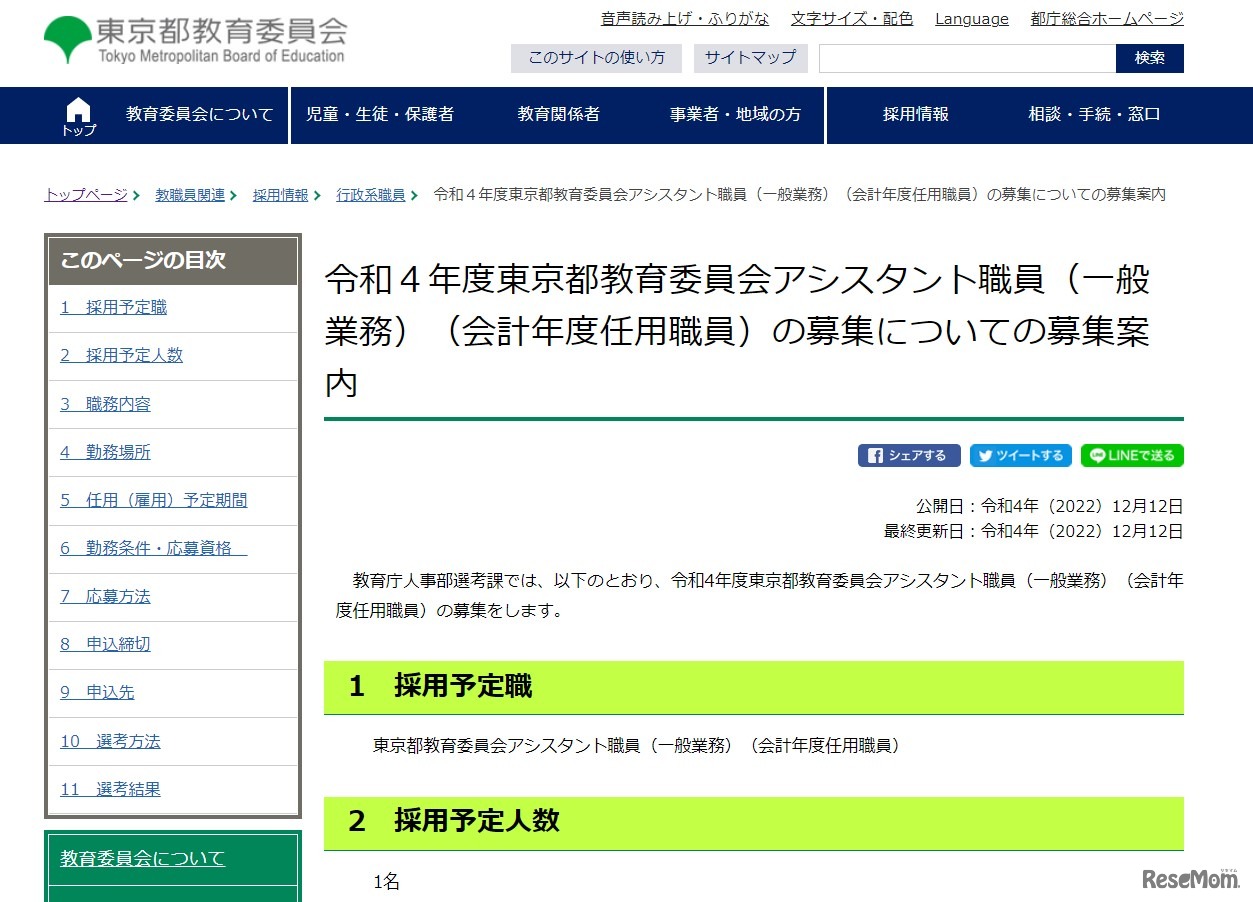Jump to section 3 職務内容
The image size is (1253, 902).
click(x=104, y=404)
